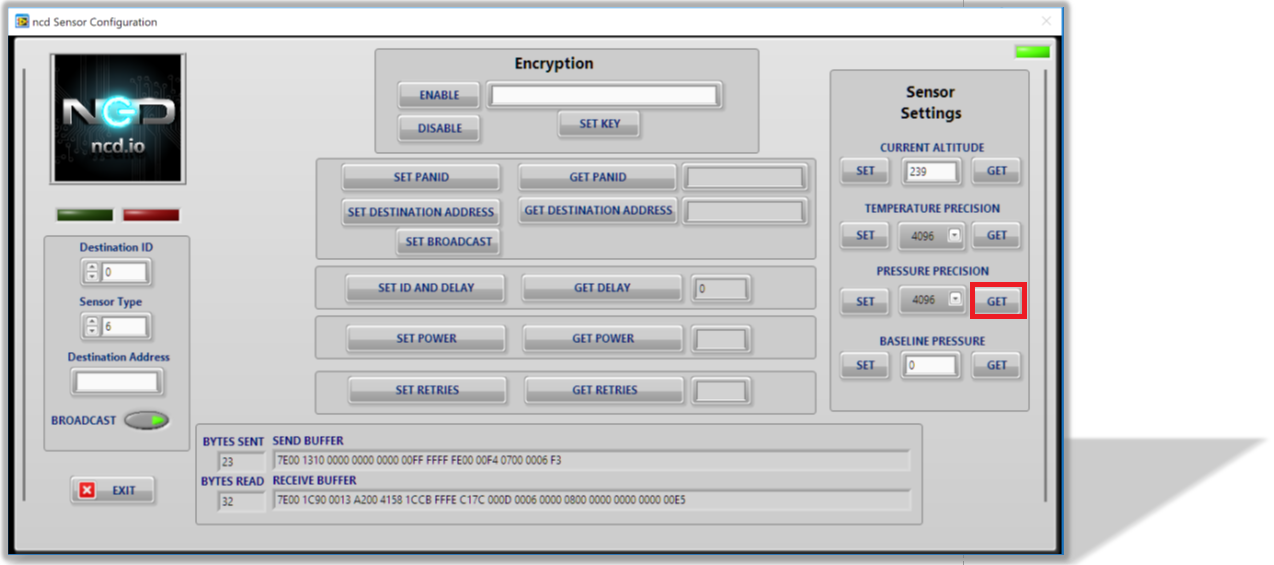This screenshot has height=565, width=1274.
Task: Click the SET ID AND DELAY button
Action: pos(426,288)
